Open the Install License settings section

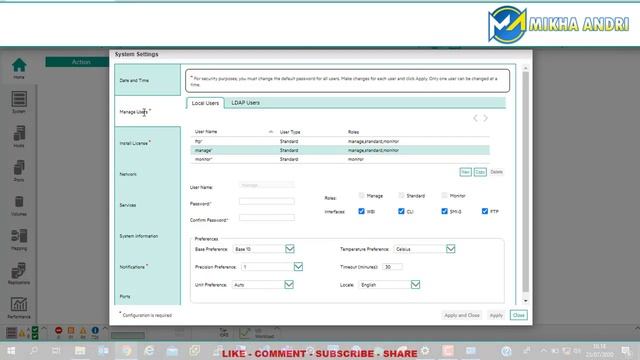click(x=147, y=142)
